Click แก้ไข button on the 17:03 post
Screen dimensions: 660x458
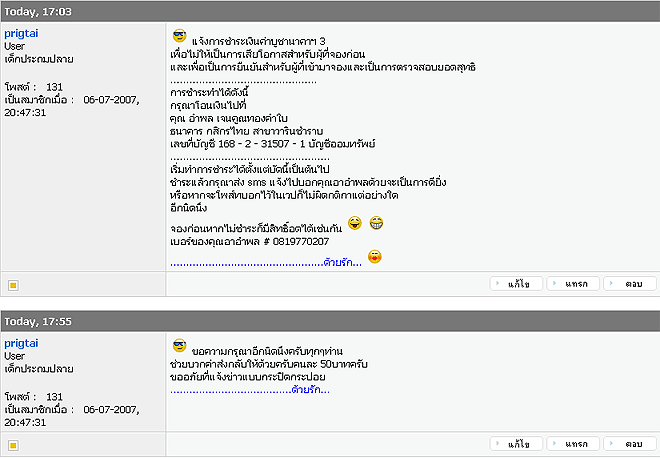click(x=516, y=284)
